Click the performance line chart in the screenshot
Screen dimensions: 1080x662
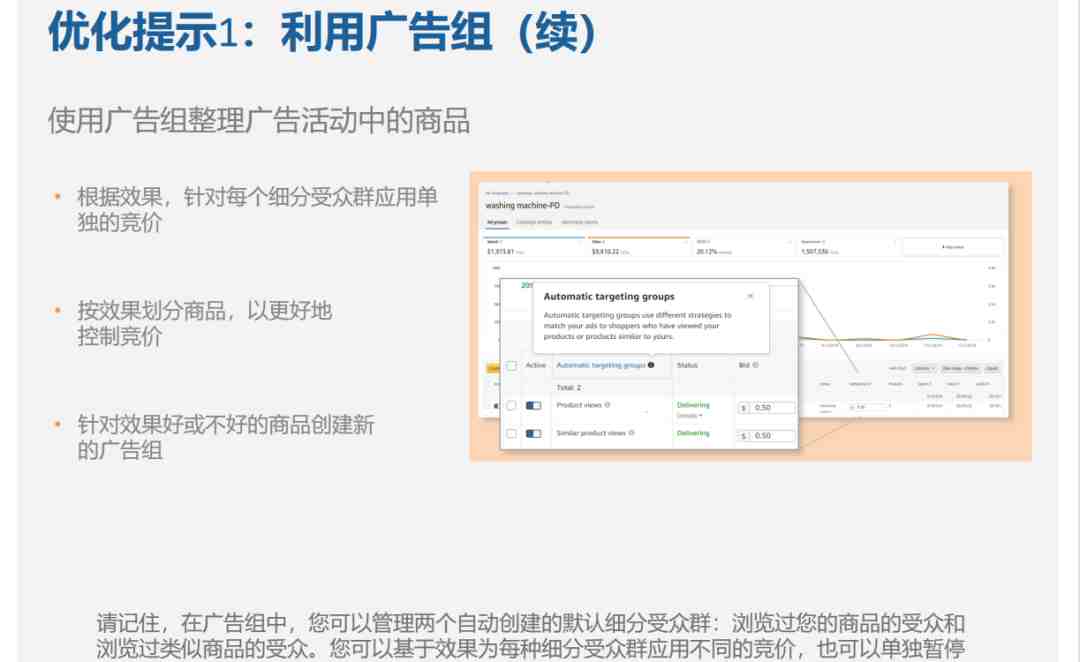(895, 307)
